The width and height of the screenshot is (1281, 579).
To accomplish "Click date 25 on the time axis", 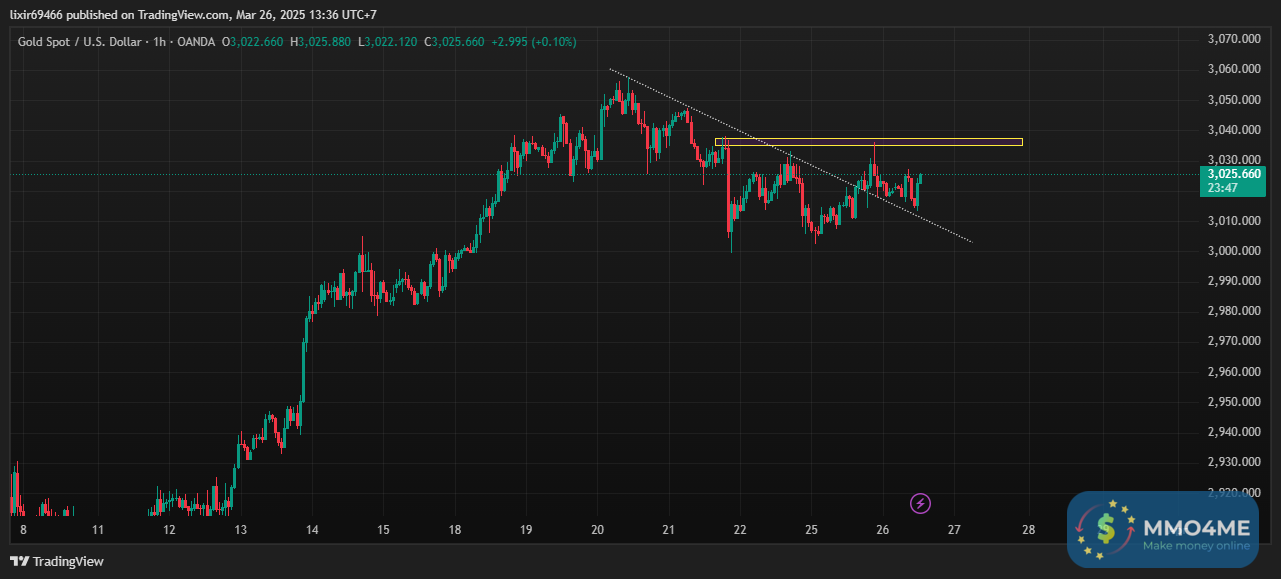I will point(812,530).
